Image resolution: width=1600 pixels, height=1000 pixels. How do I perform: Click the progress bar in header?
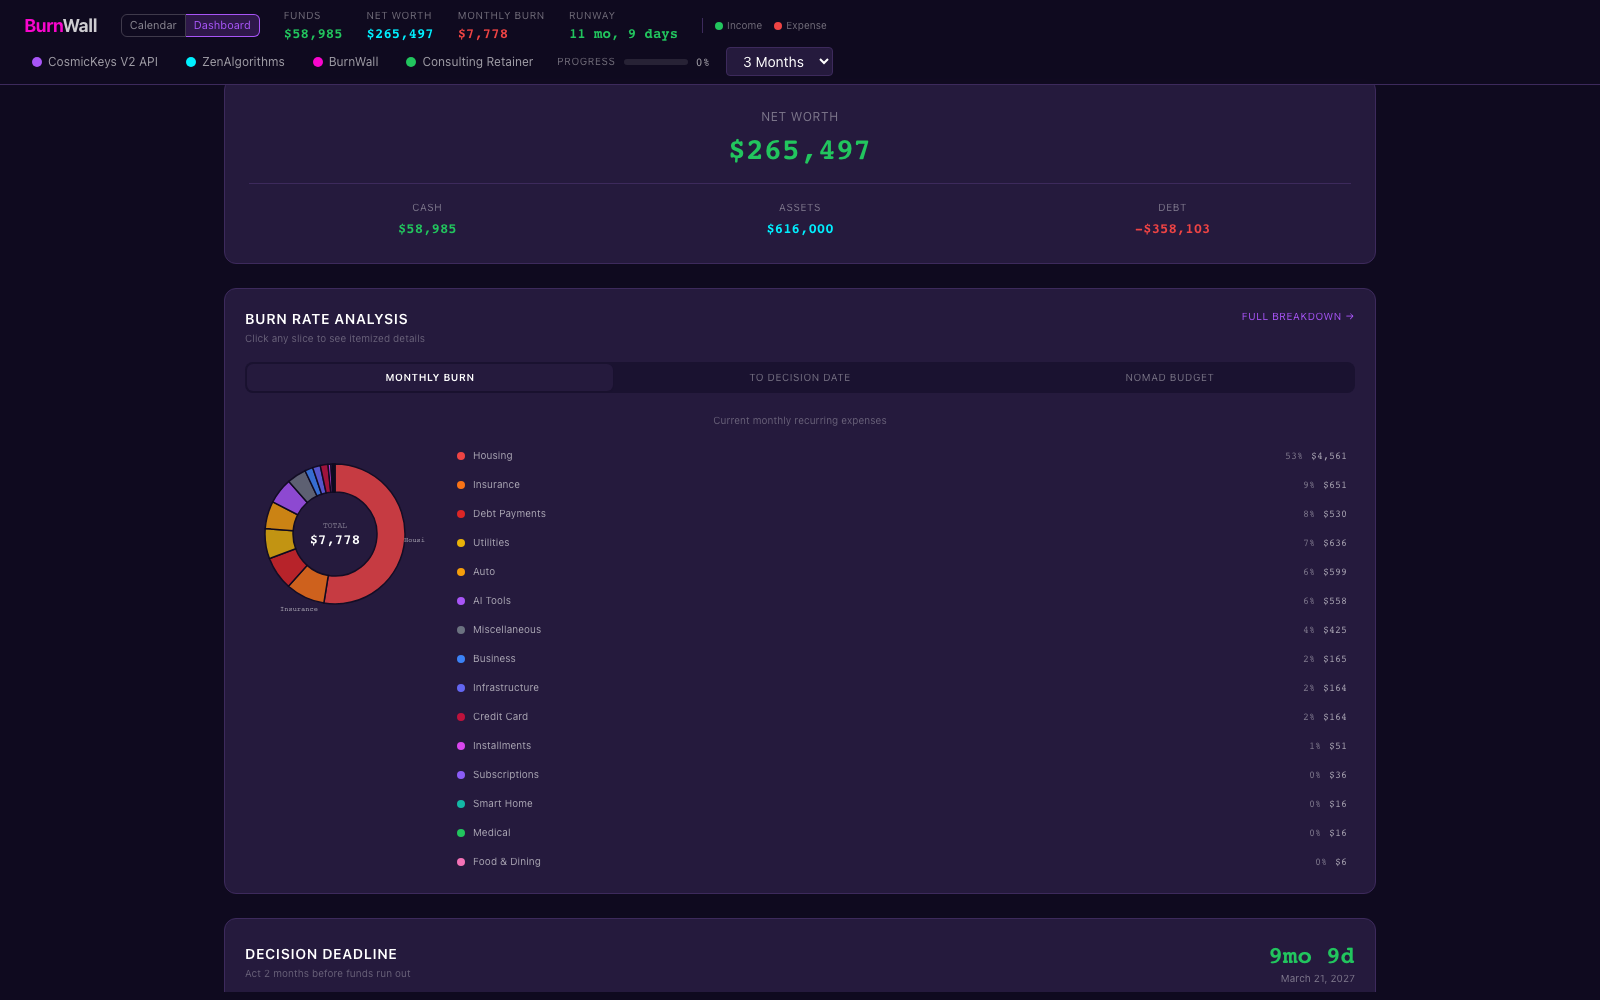tap(656, 62)
